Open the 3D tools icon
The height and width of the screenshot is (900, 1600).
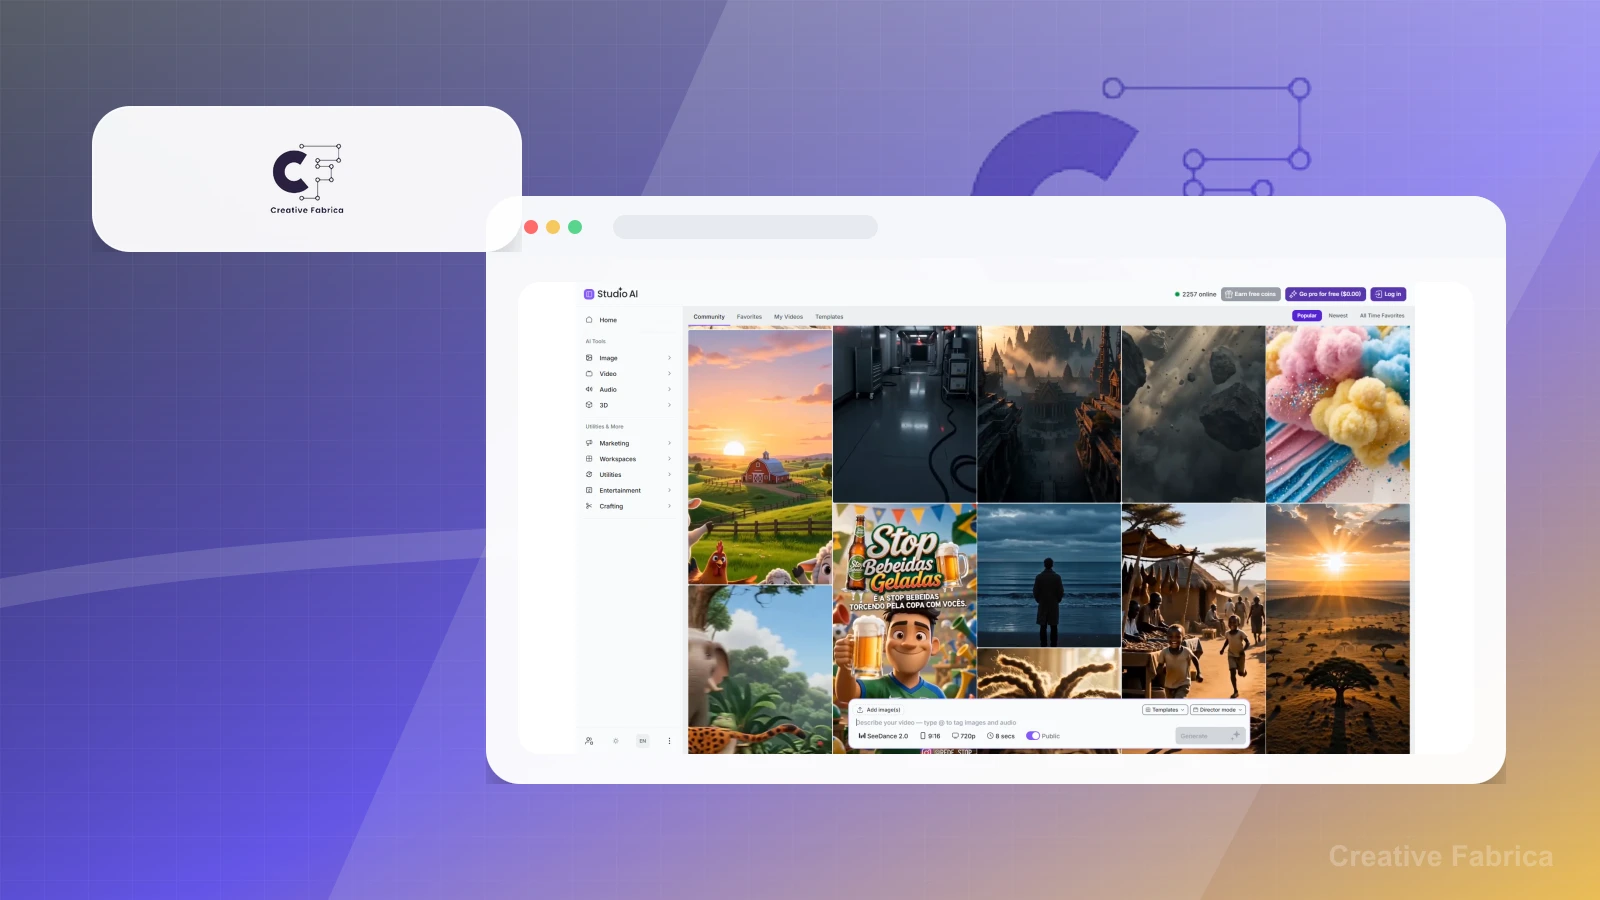589,405
